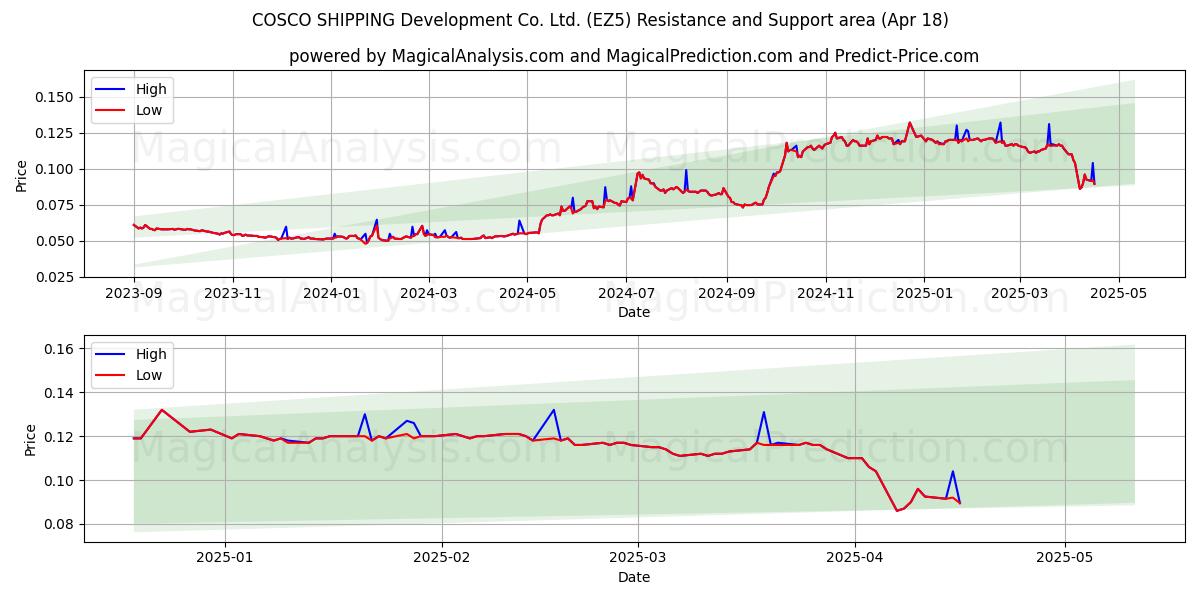The height and width of the screenshot is (600, 1200).
Task: Click the 0.075 price tick on upper chart
Action: [56, 205]
